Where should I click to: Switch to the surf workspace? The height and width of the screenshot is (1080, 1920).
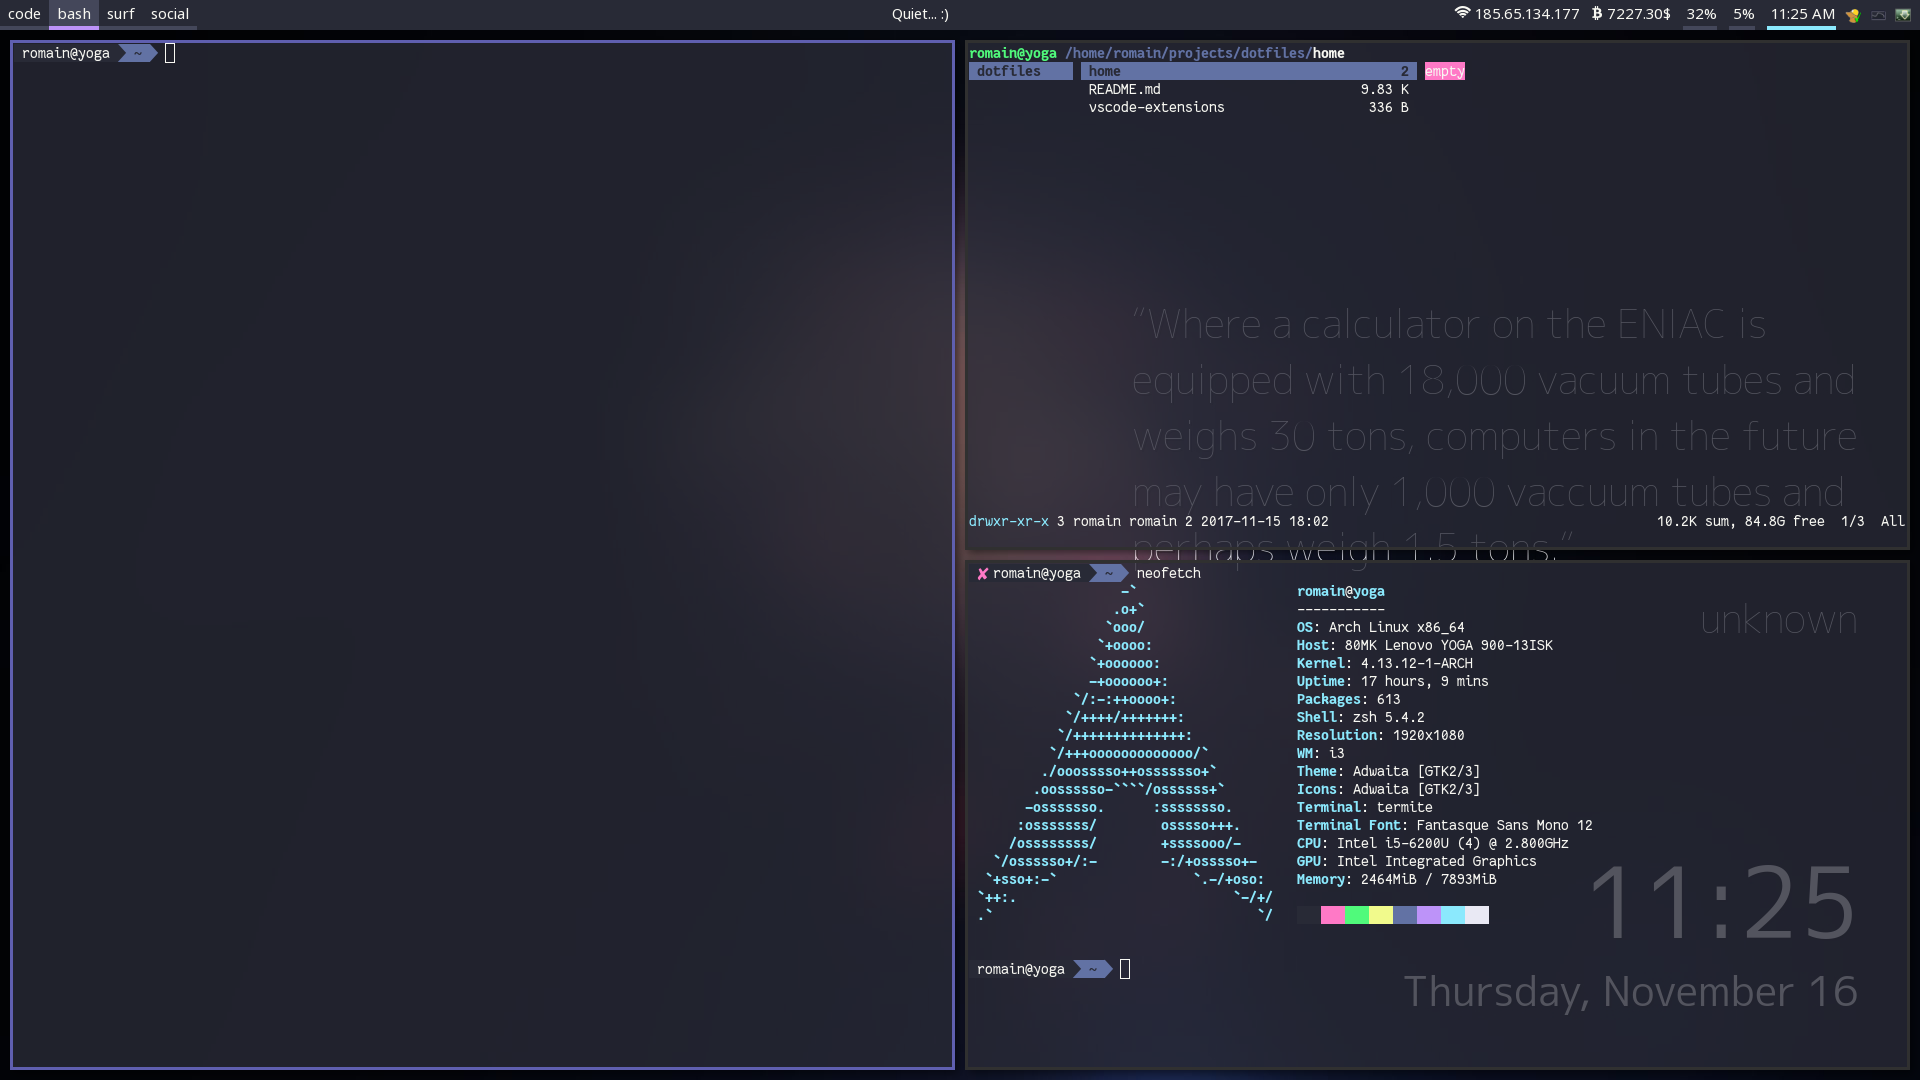(121, 14)
